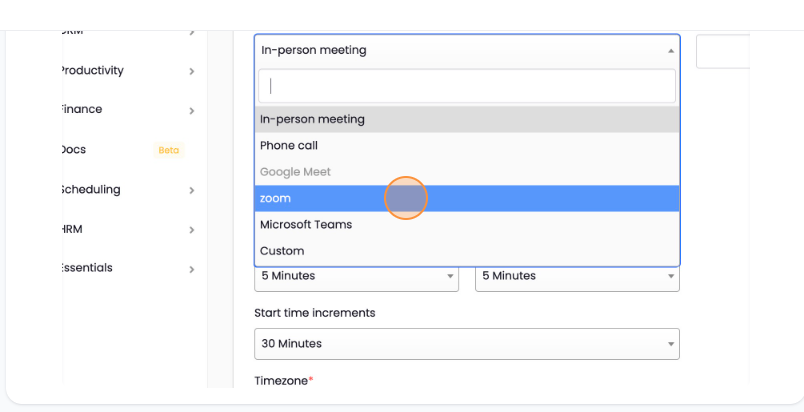804x412 pixels.
Task: Select the Google Meet list option
Action: click(x=295, y=172)
